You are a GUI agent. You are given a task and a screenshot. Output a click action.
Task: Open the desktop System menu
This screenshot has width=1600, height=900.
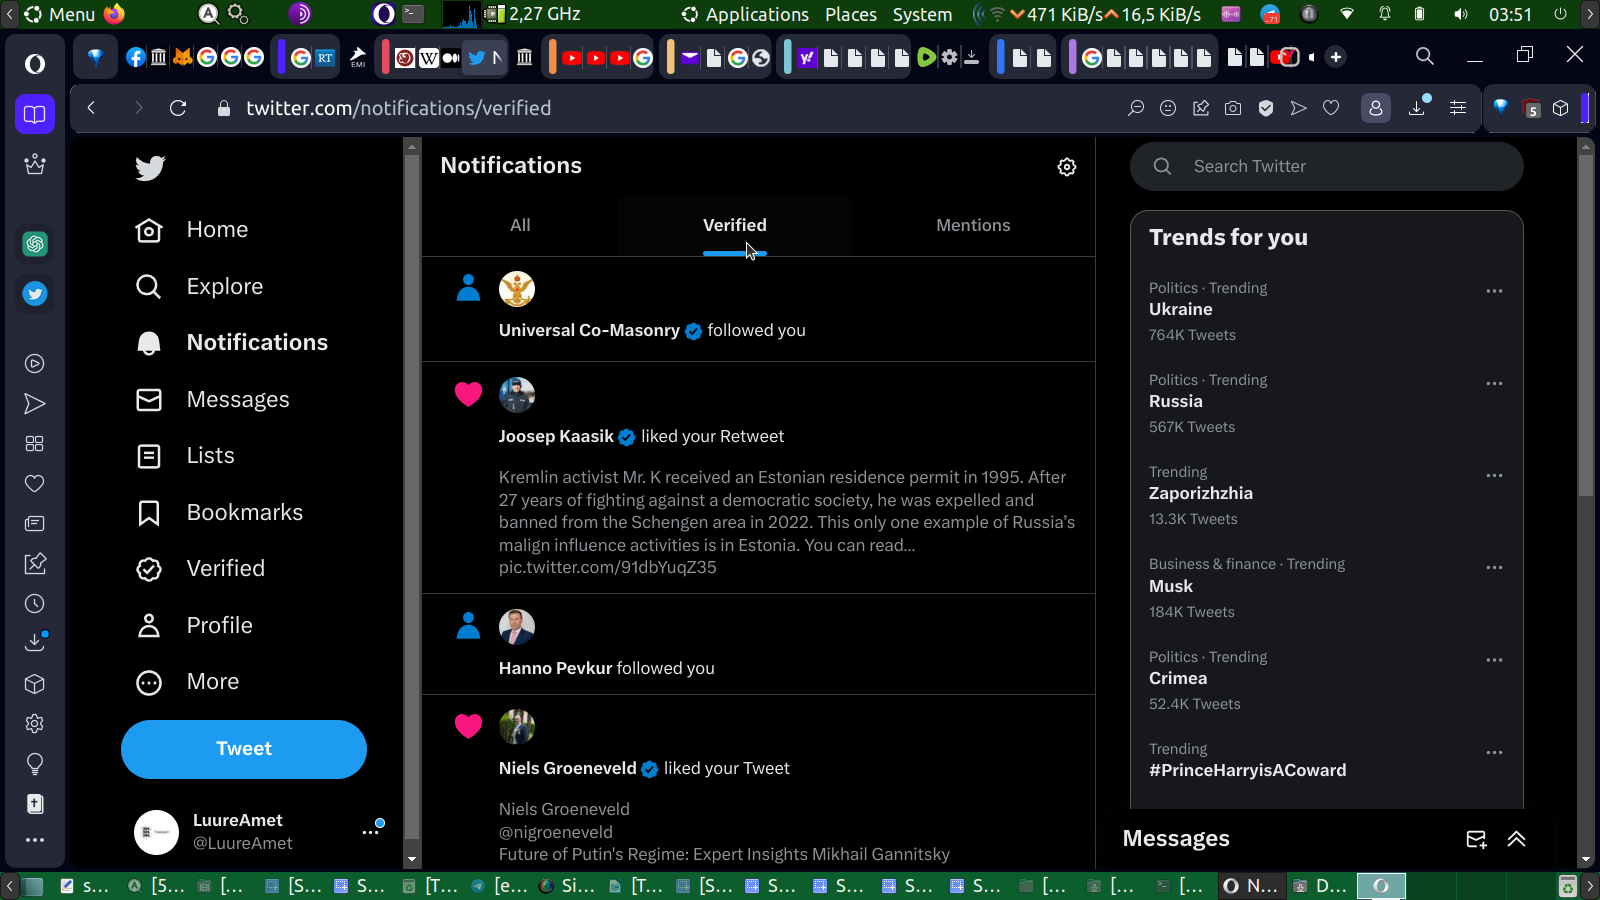click(x=922, y=14)
